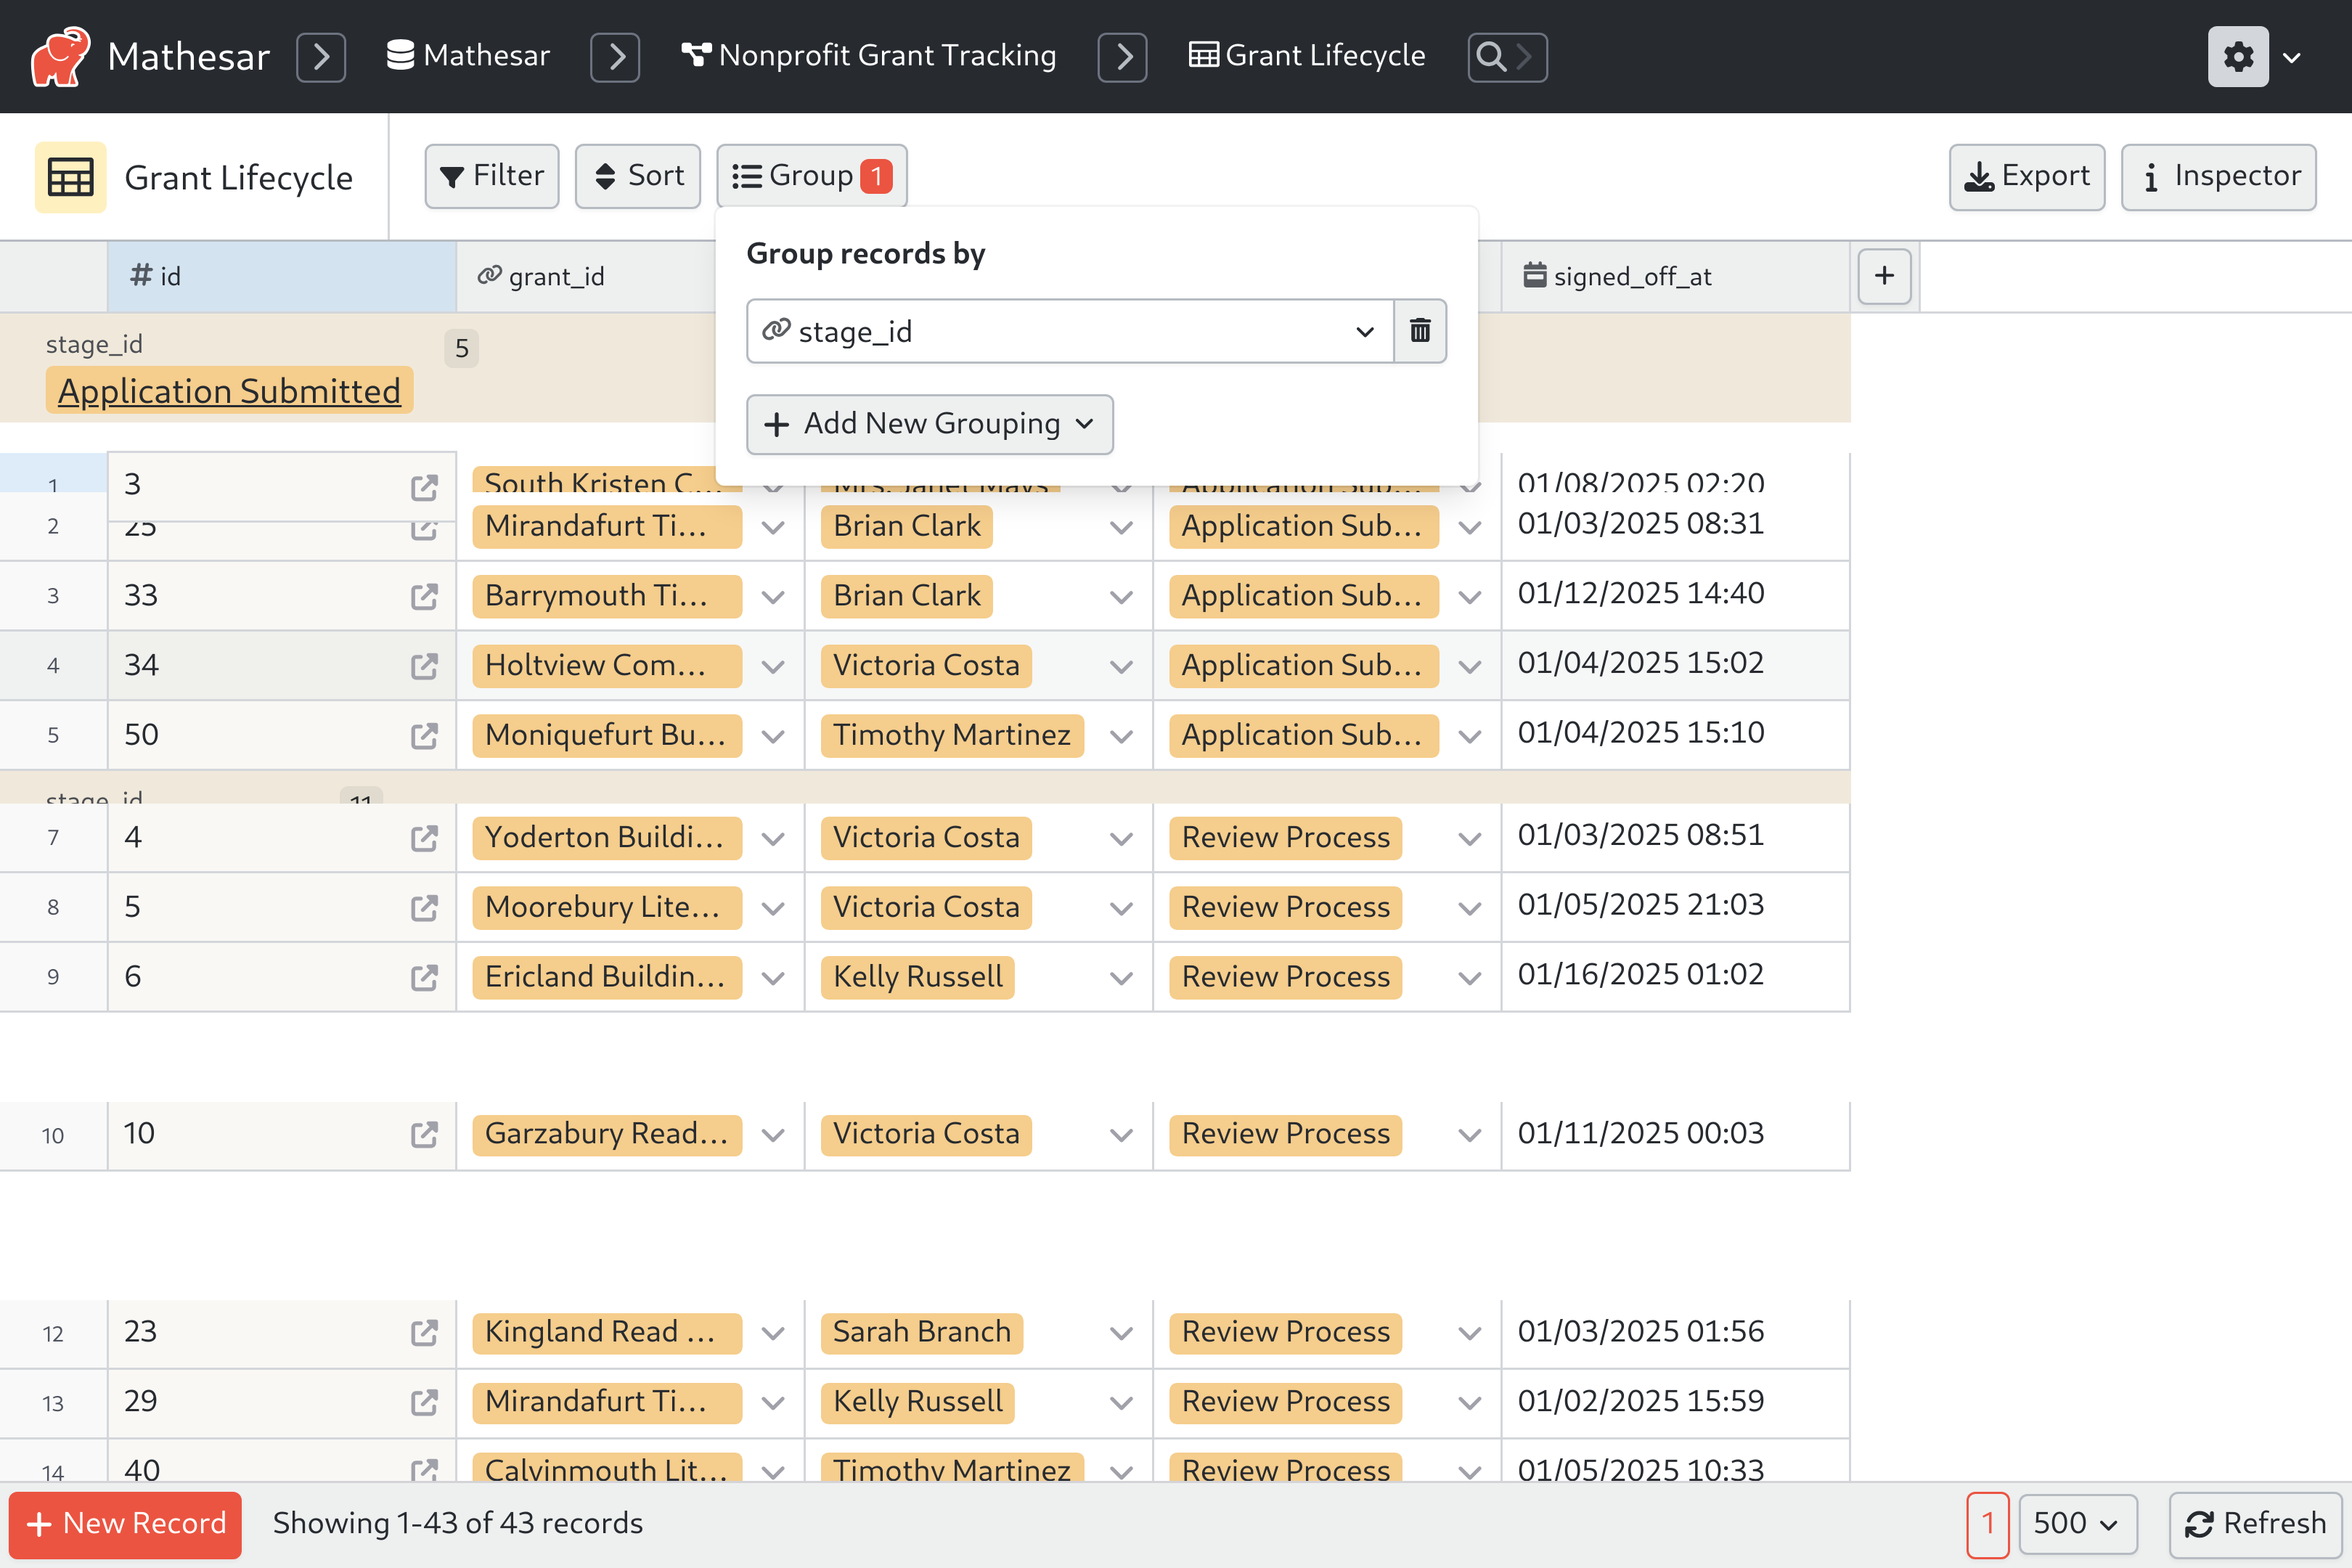Click the Mathesar elephant logo

pos(60,56)
